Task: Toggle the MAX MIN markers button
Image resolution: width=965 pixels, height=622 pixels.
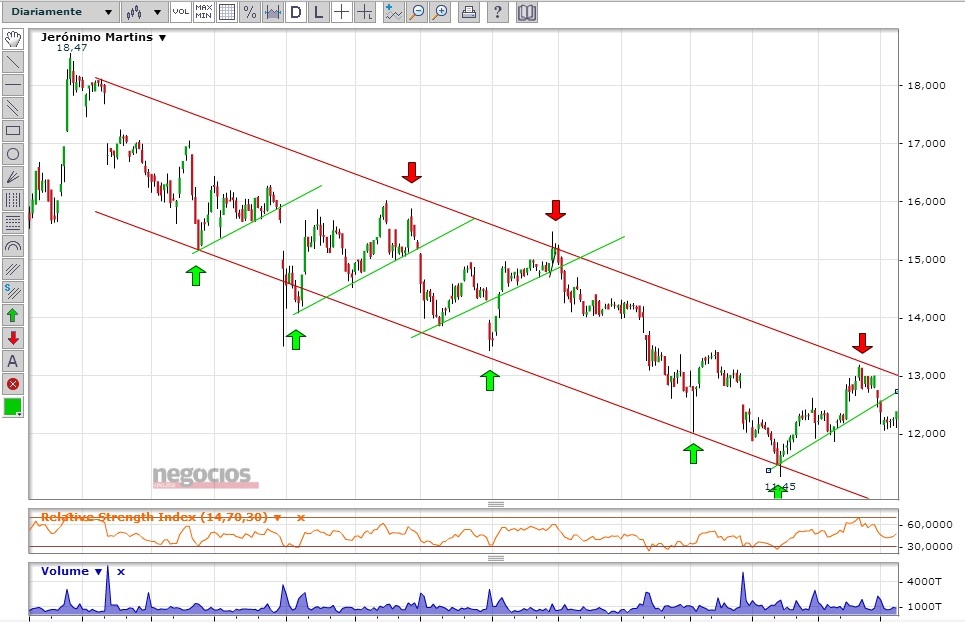Action: pyautogui.click(x=204, y=12)
